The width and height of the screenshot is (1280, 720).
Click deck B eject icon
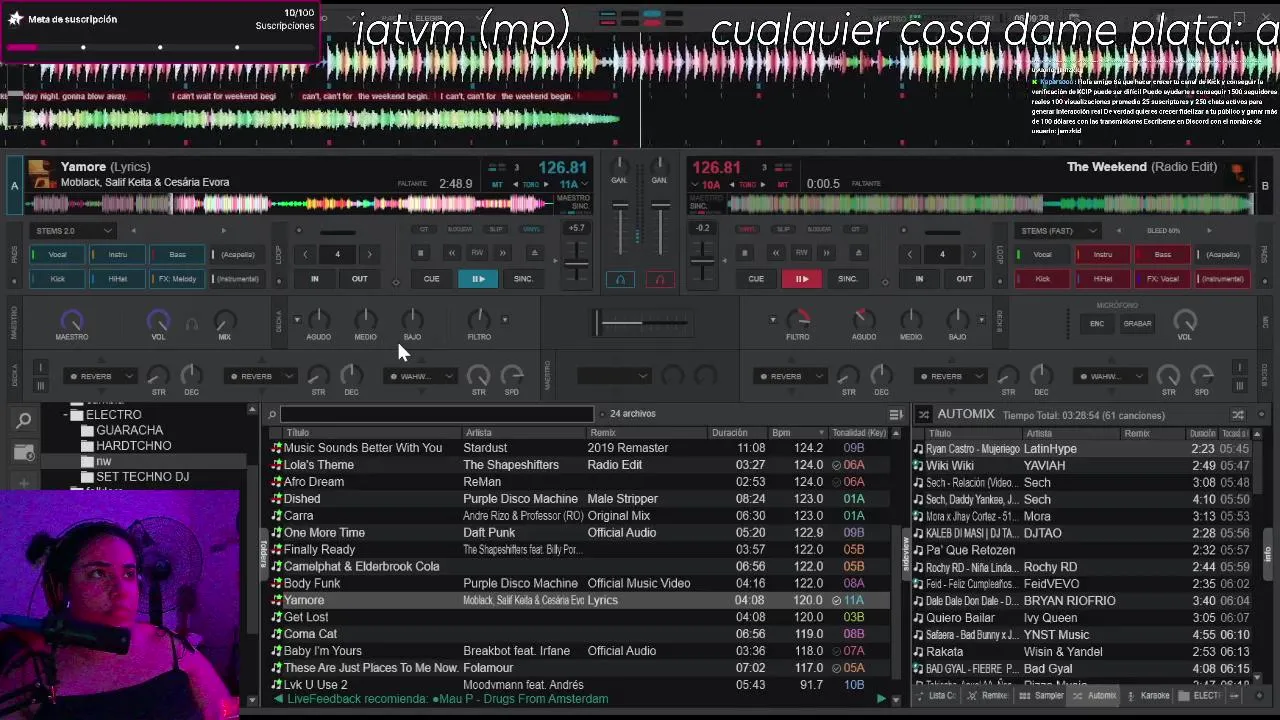(858, 253)
